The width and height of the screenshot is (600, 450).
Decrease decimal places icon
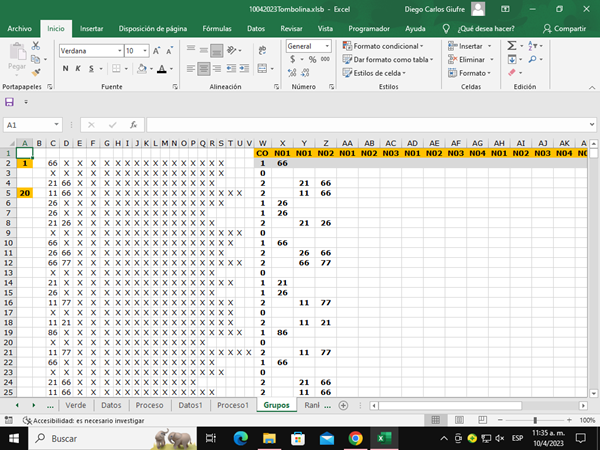[305, 72]
